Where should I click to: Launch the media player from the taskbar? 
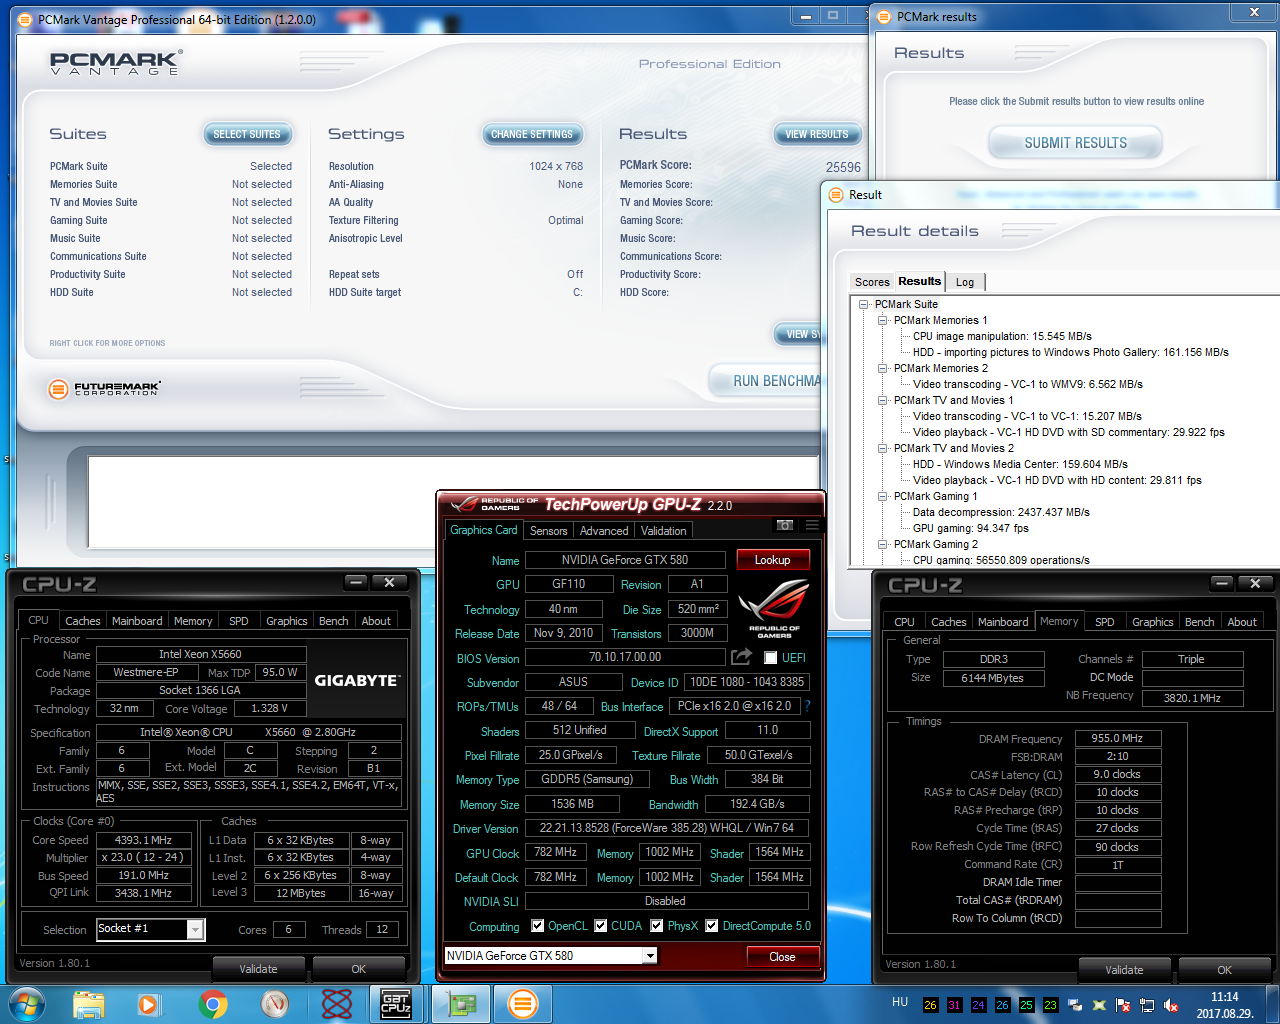point(148,1004)
